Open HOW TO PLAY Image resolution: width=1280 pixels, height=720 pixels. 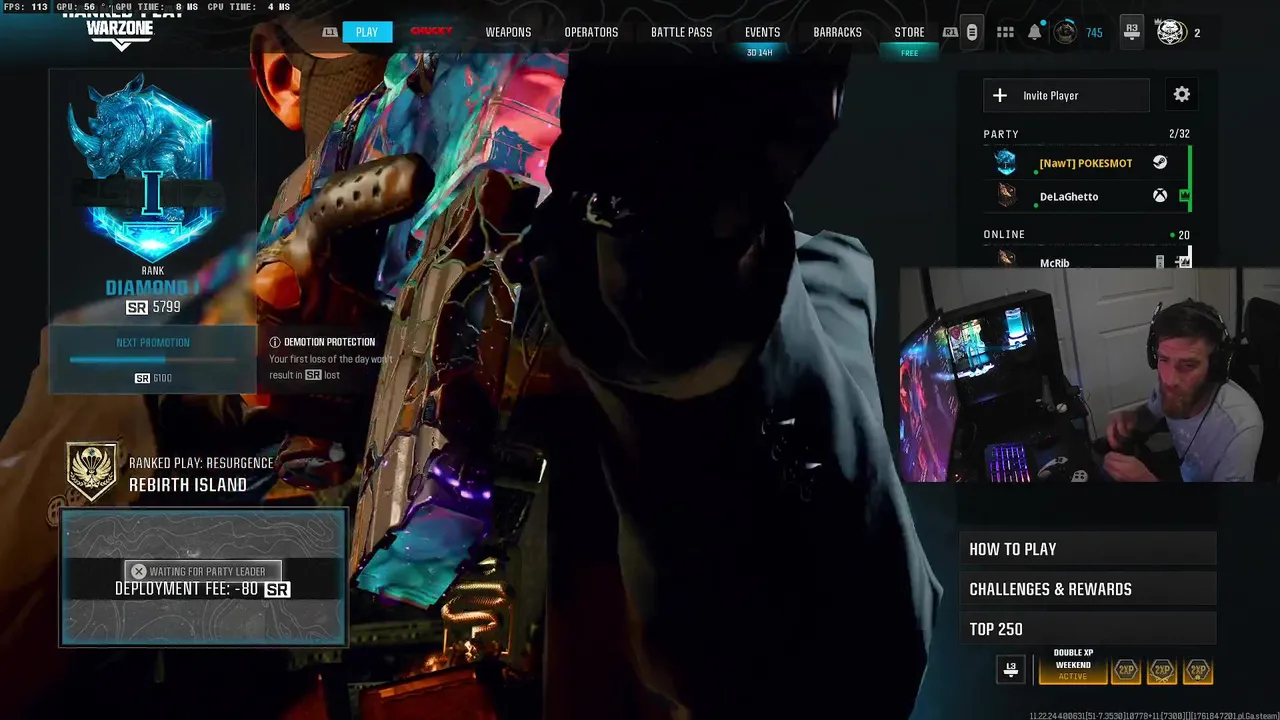point(1088,549)
